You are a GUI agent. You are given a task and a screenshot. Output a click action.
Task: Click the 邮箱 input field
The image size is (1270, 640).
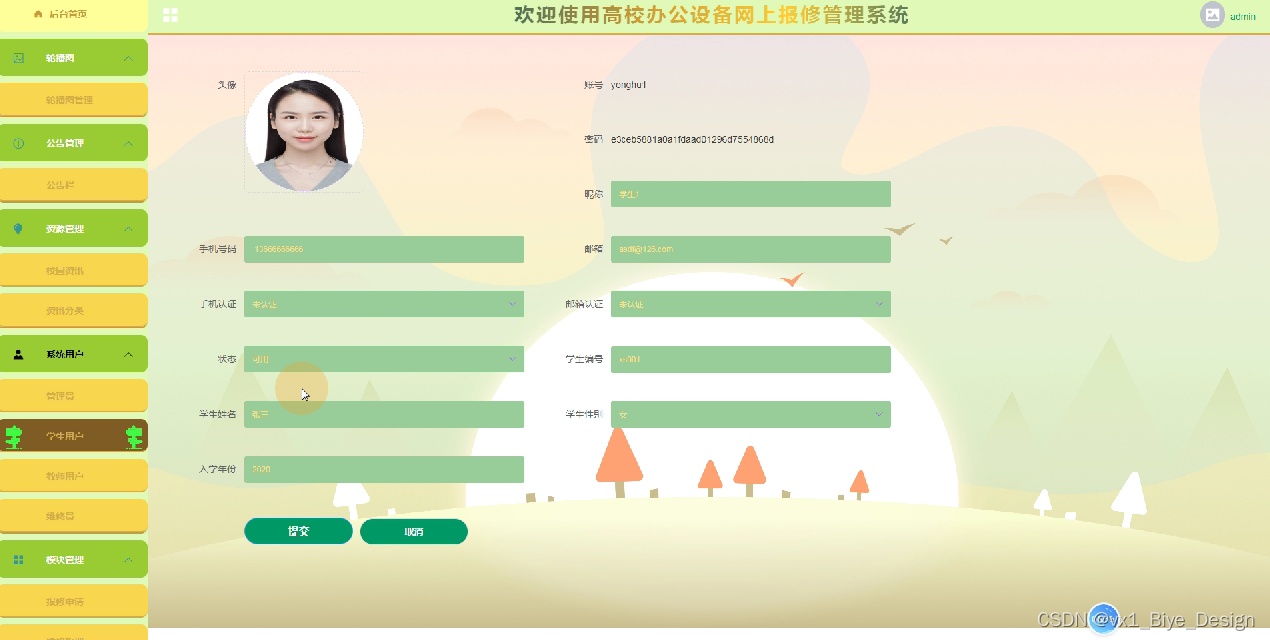(x=751, y=249)
